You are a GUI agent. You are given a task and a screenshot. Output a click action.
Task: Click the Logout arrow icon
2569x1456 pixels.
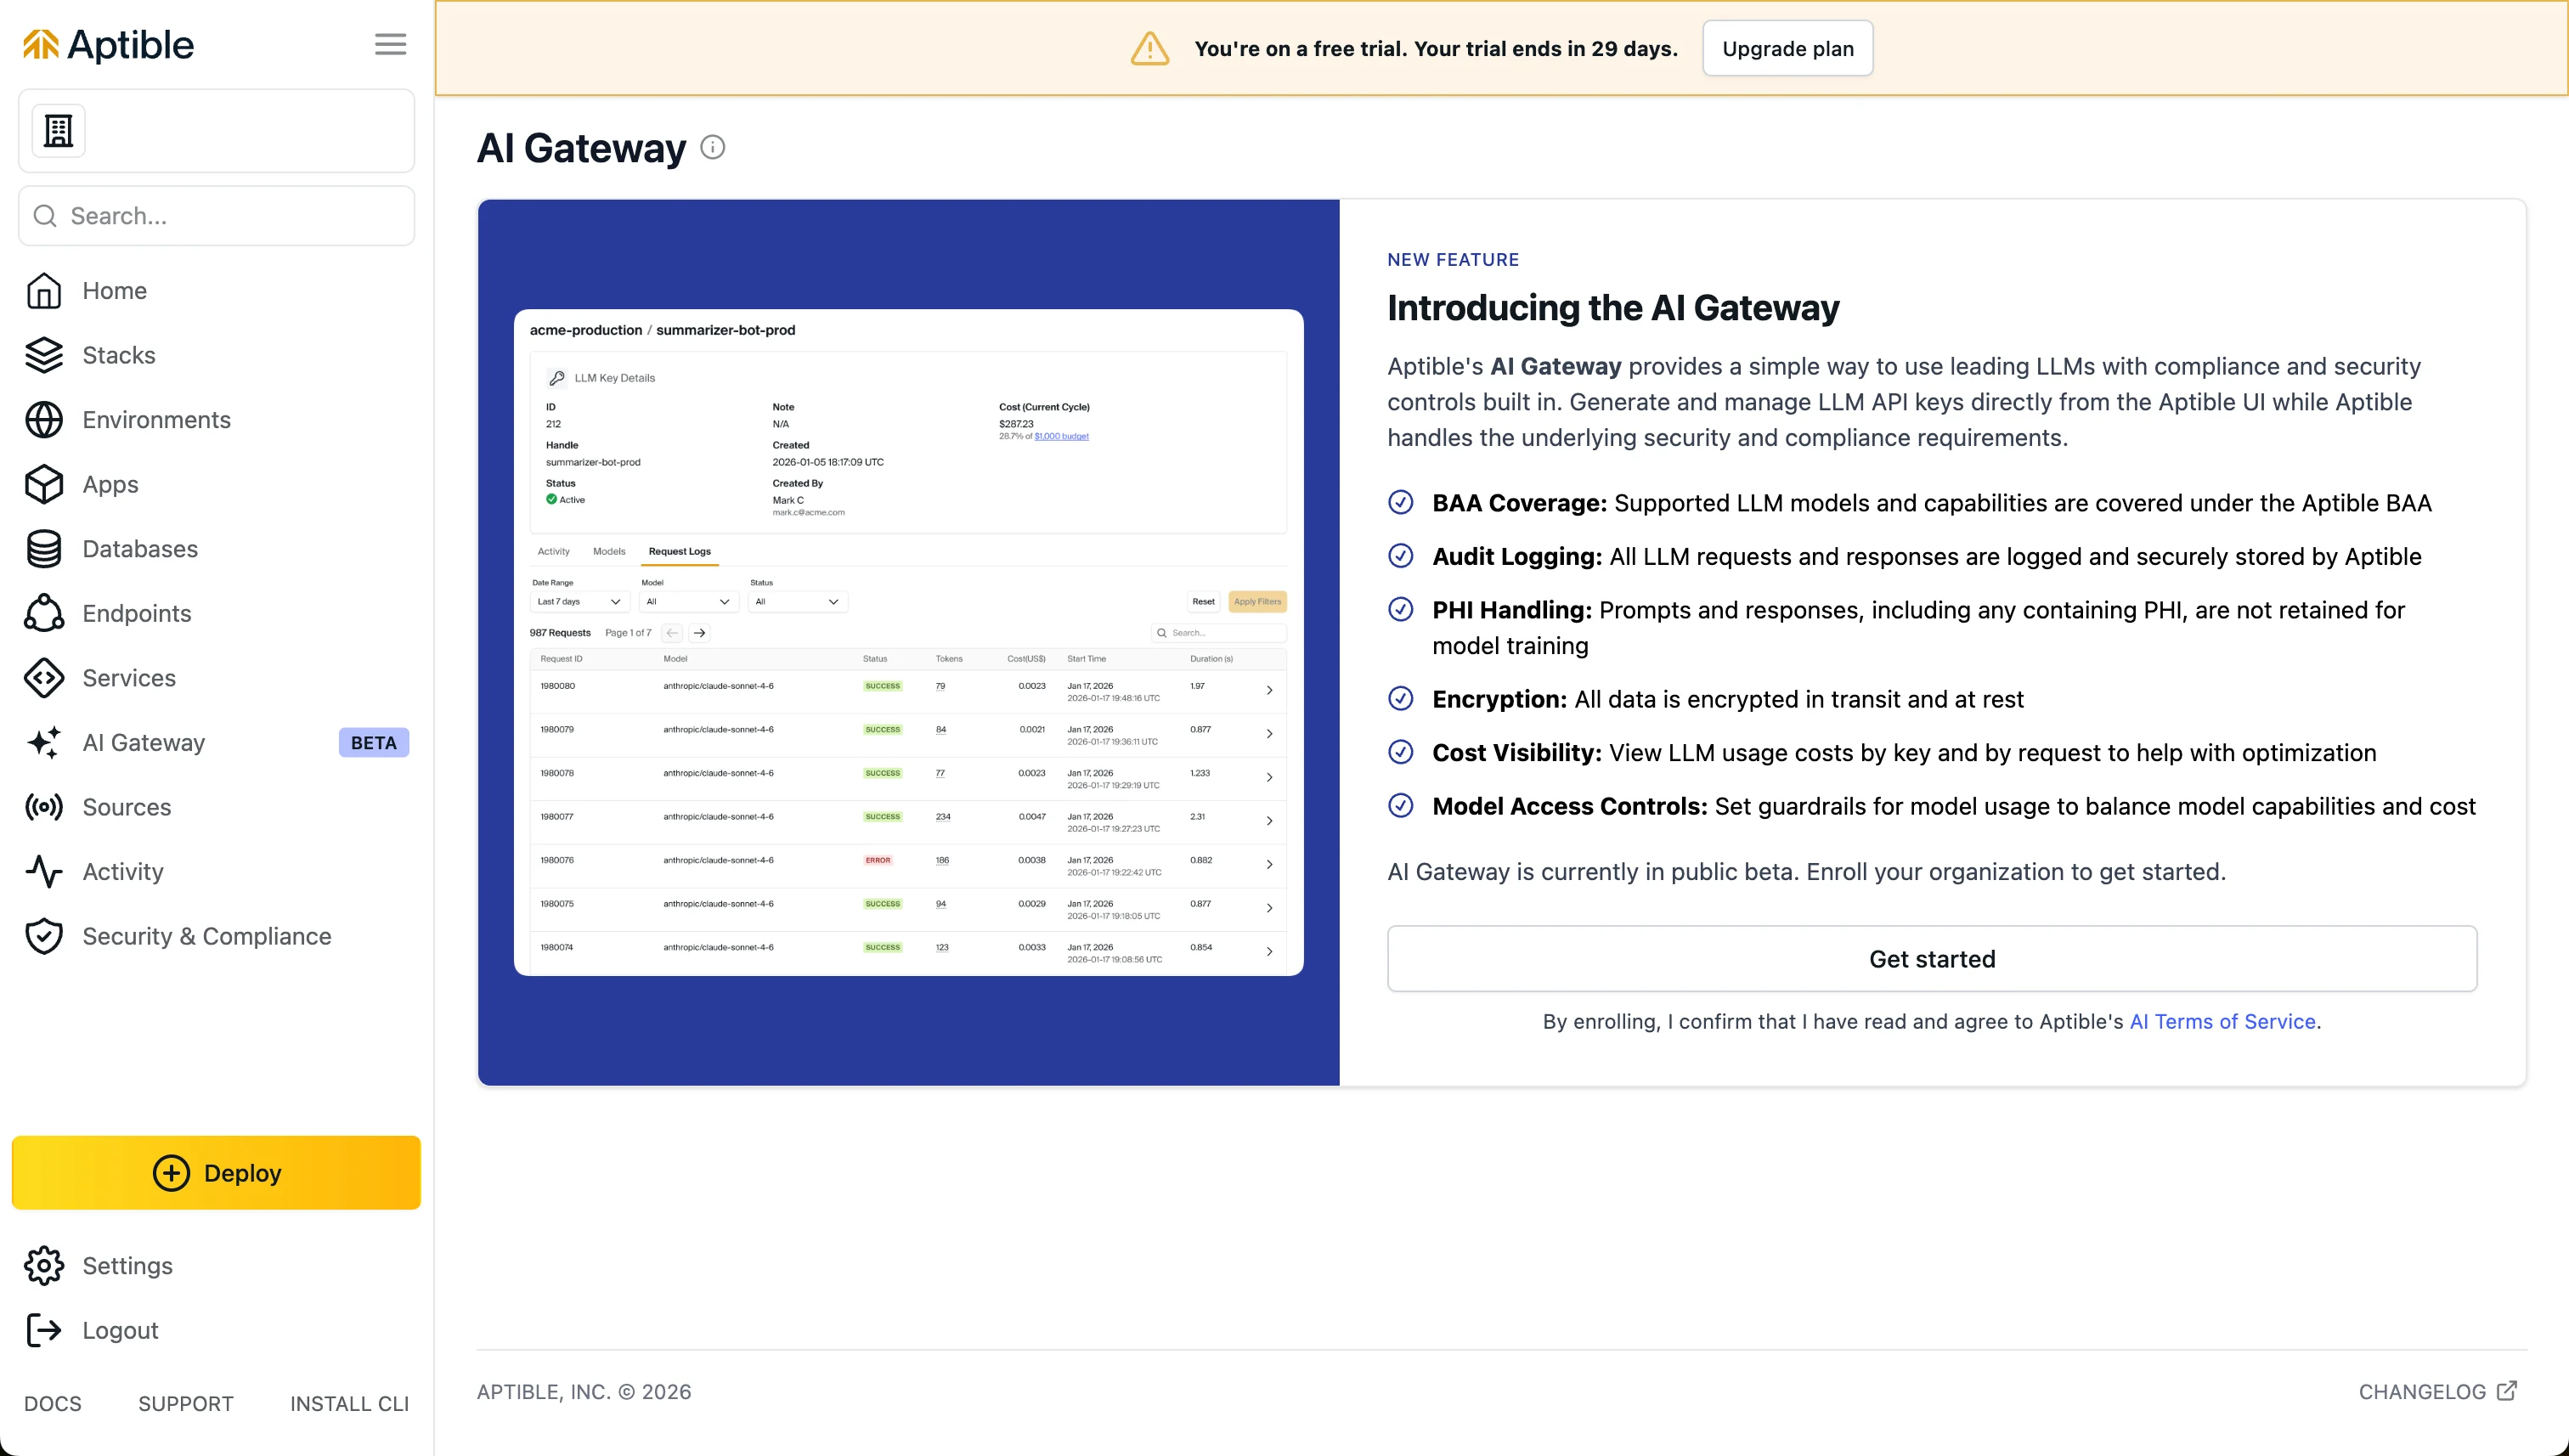point(44,1330)
